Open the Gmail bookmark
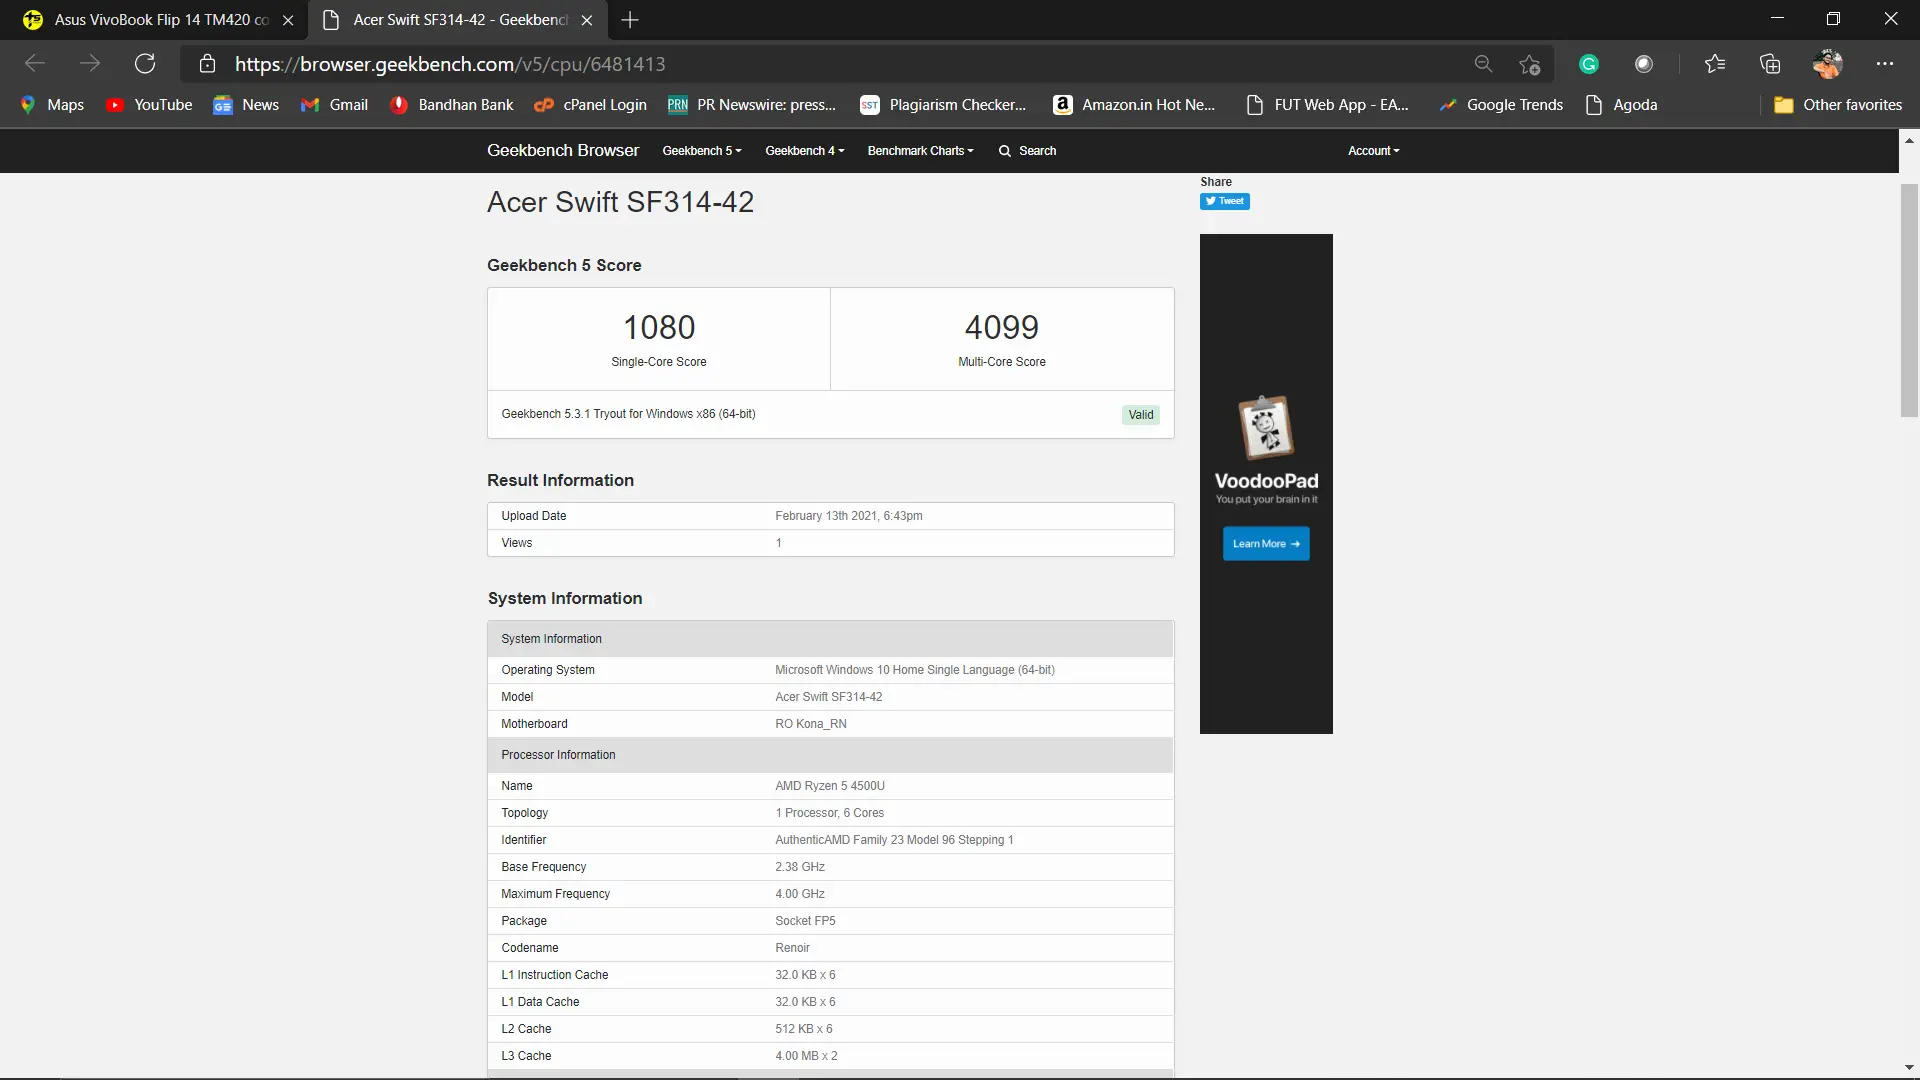 click(x=334, y=105)
